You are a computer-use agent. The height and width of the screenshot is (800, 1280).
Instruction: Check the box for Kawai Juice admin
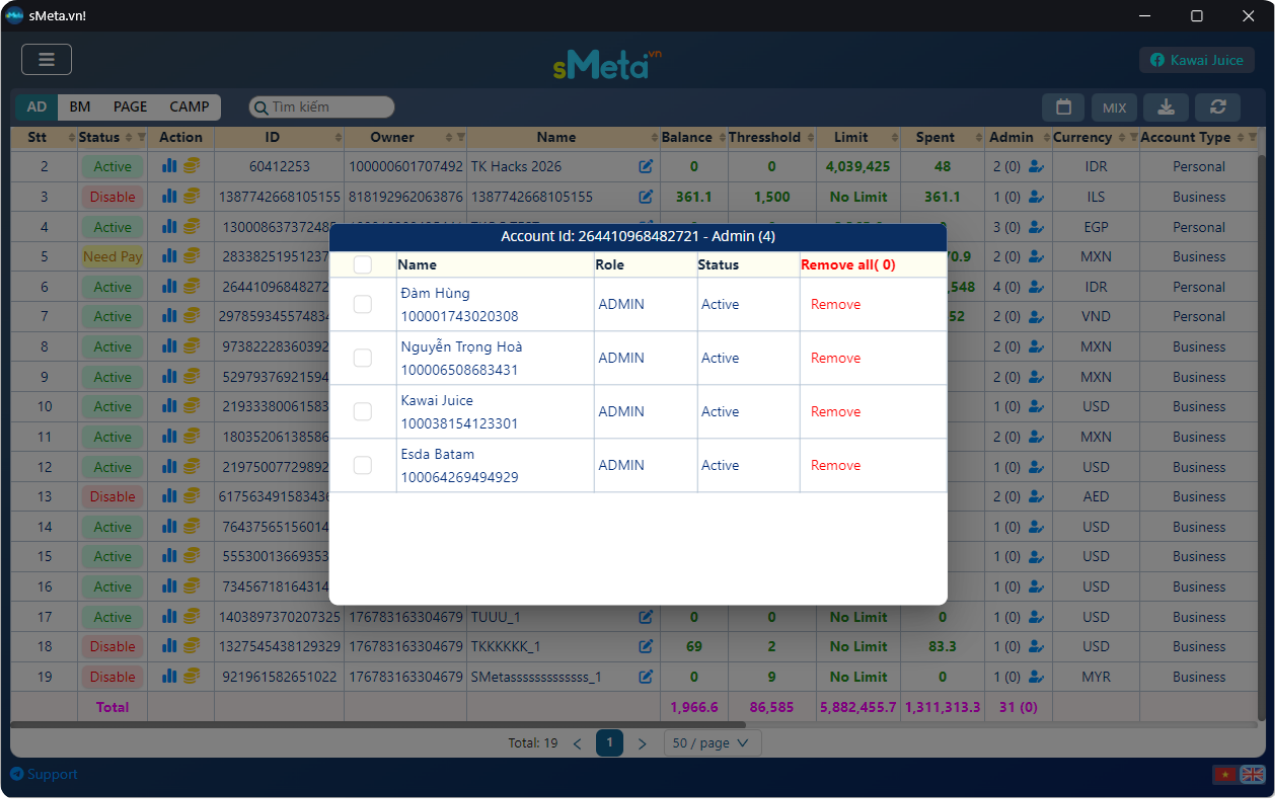click(363, 412)
